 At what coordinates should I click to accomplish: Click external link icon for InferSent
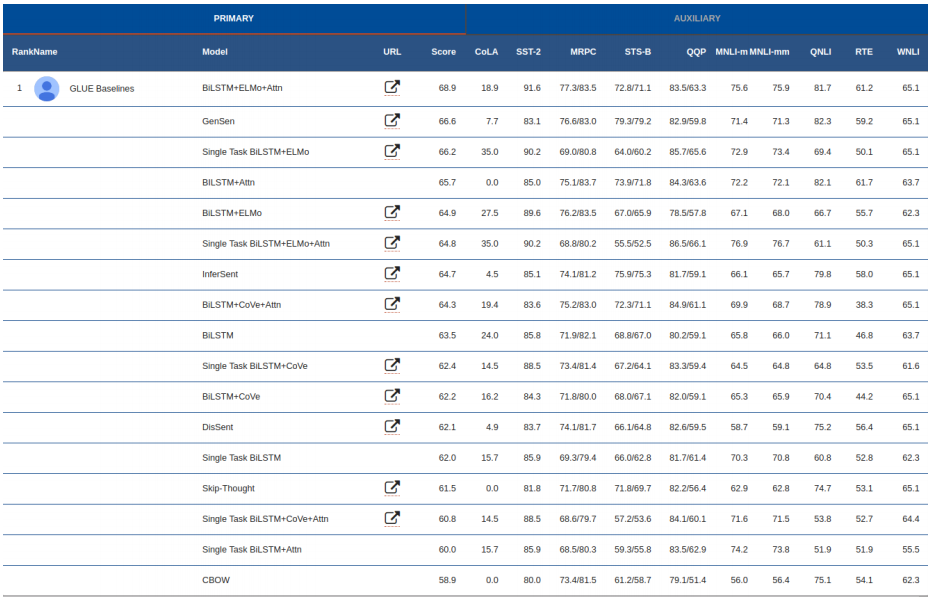(x=392, y=273)
